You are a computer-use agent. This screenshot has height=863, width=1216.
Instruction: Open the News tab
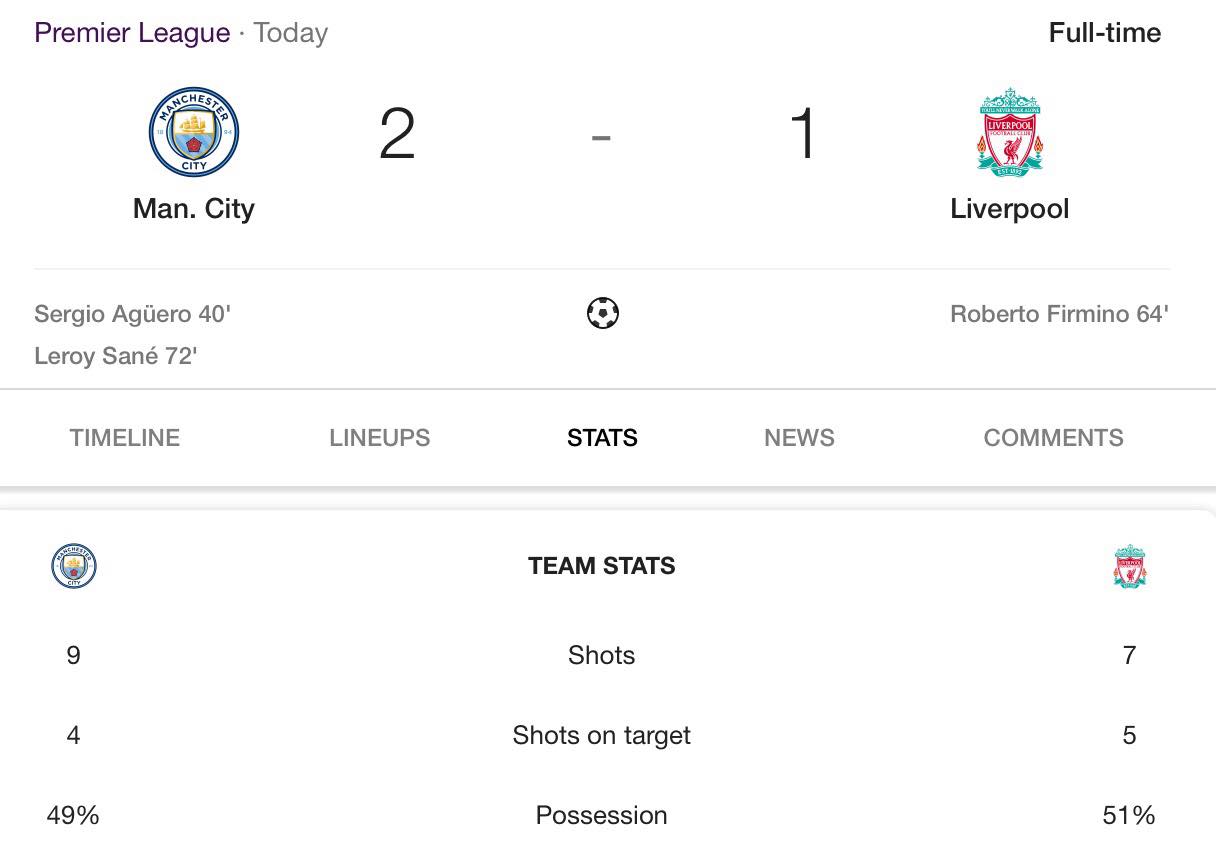pos(799,438)
